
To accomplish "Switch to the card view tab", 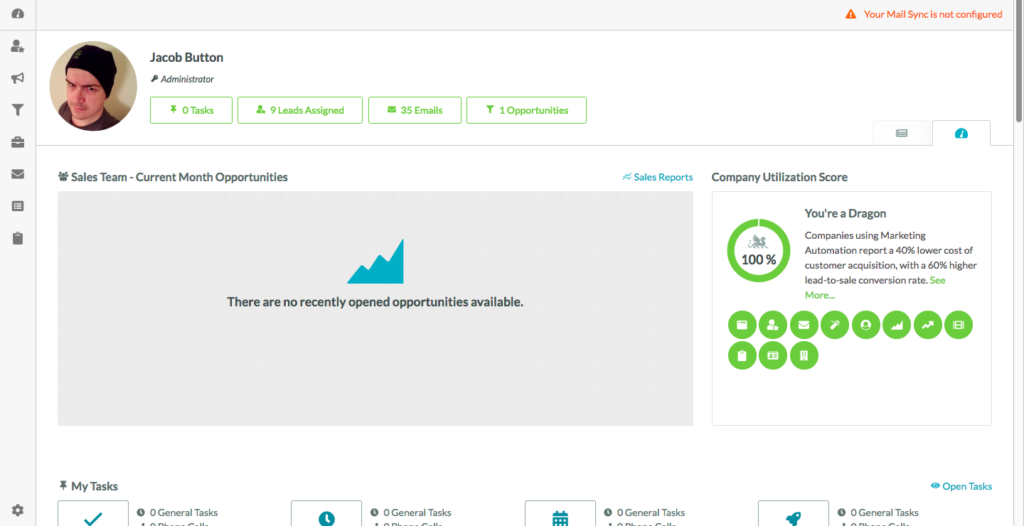I will [902, 133].
